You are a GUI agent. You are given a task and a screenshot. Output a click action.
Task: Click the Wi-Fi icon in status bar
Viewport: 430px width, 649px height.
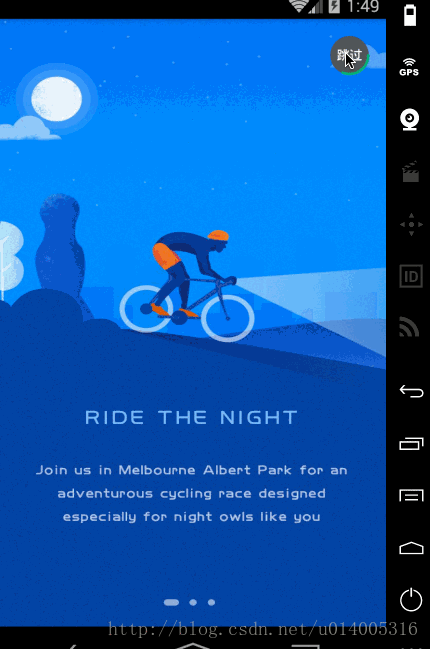299,6
